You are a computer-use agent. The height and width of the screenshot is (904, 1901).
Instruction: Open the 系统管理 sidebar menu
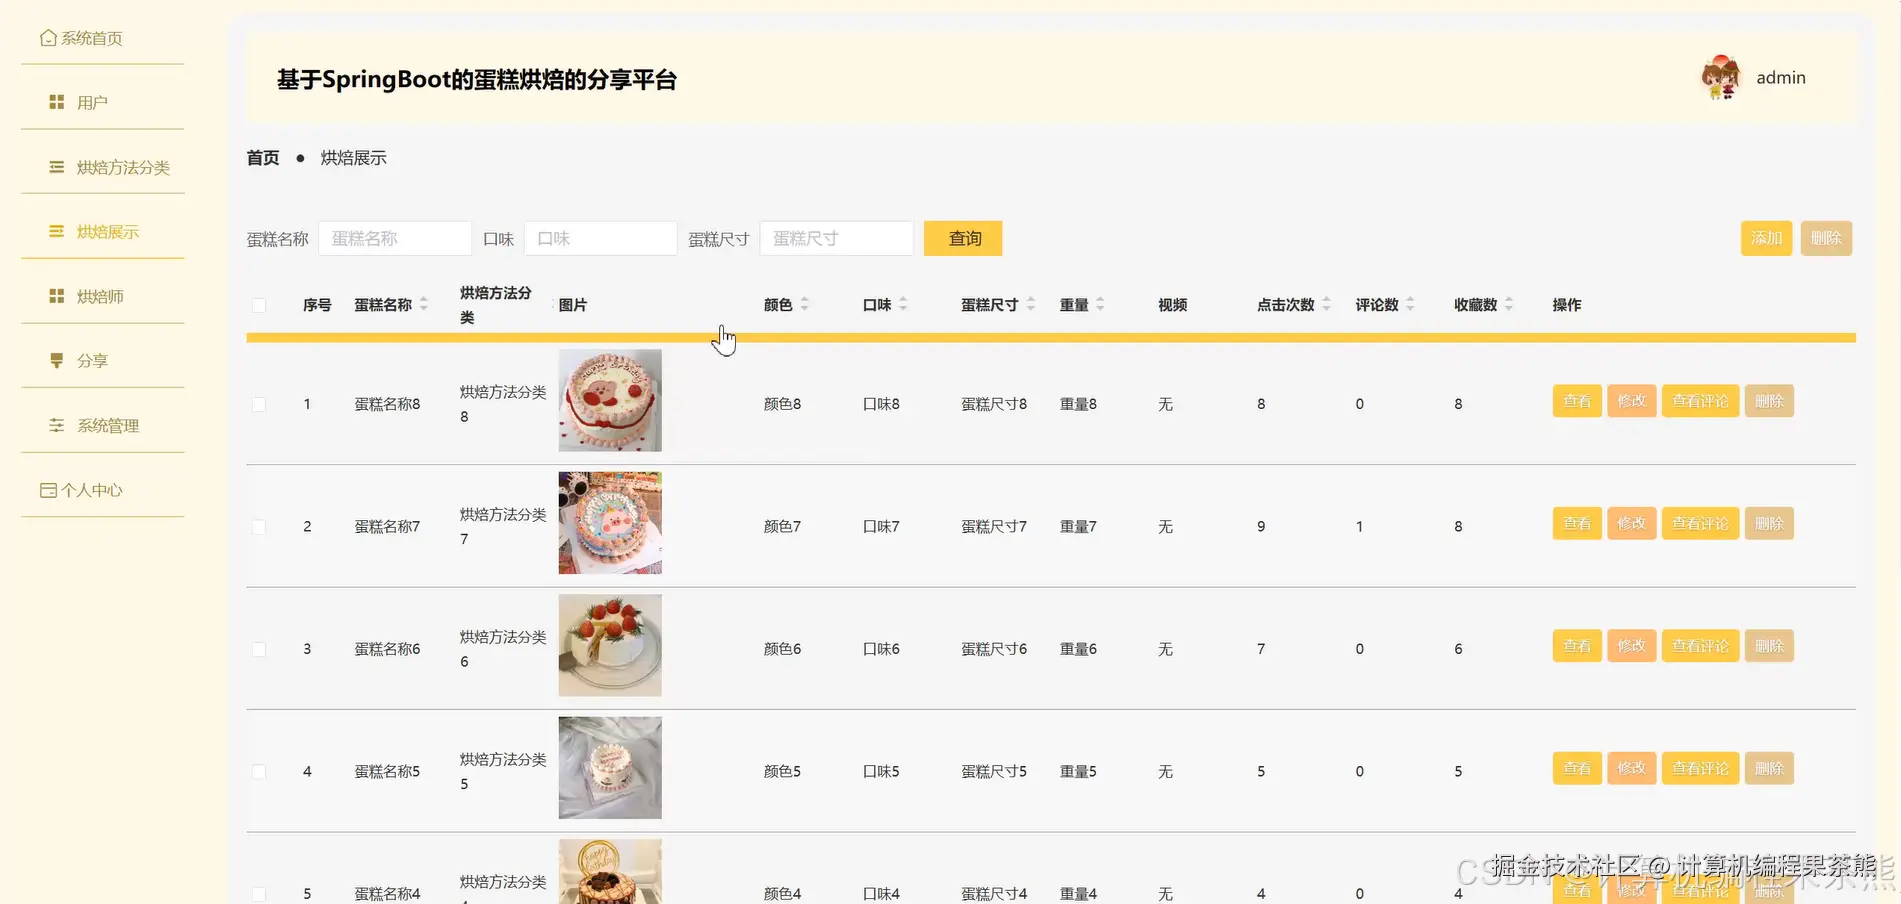click(103, 426)
